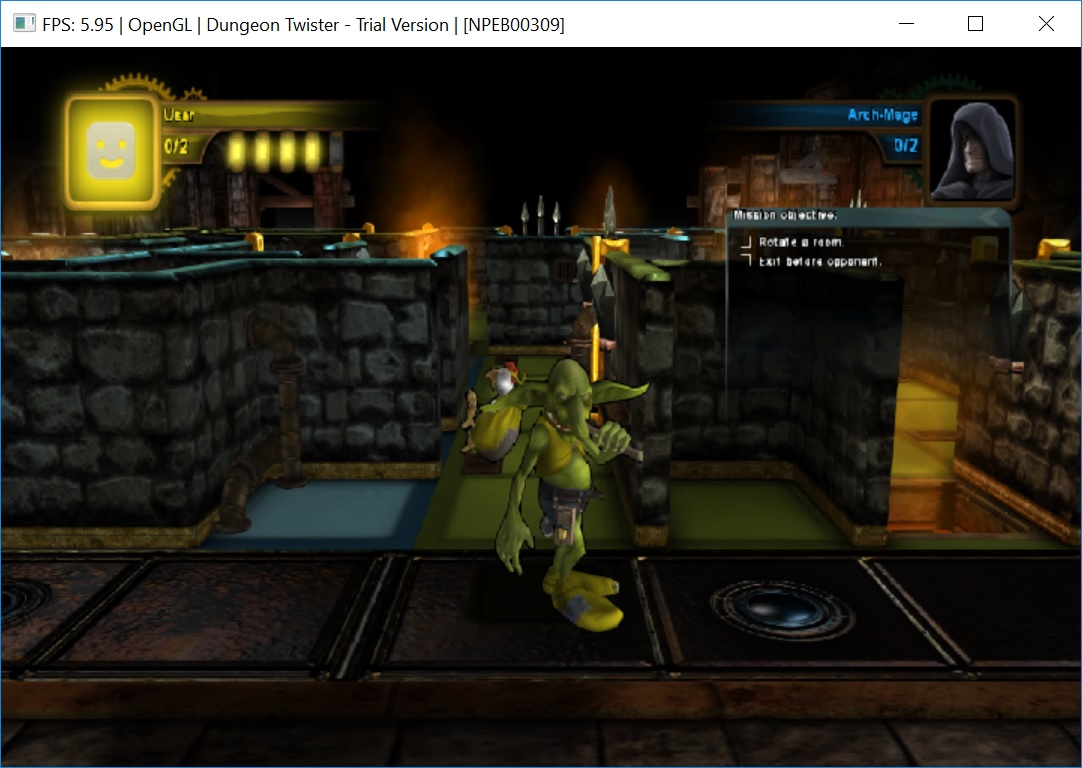Click the User 0/2 score counter
The width and height of the screenshot is (1082, 768).
click(176, 147)
